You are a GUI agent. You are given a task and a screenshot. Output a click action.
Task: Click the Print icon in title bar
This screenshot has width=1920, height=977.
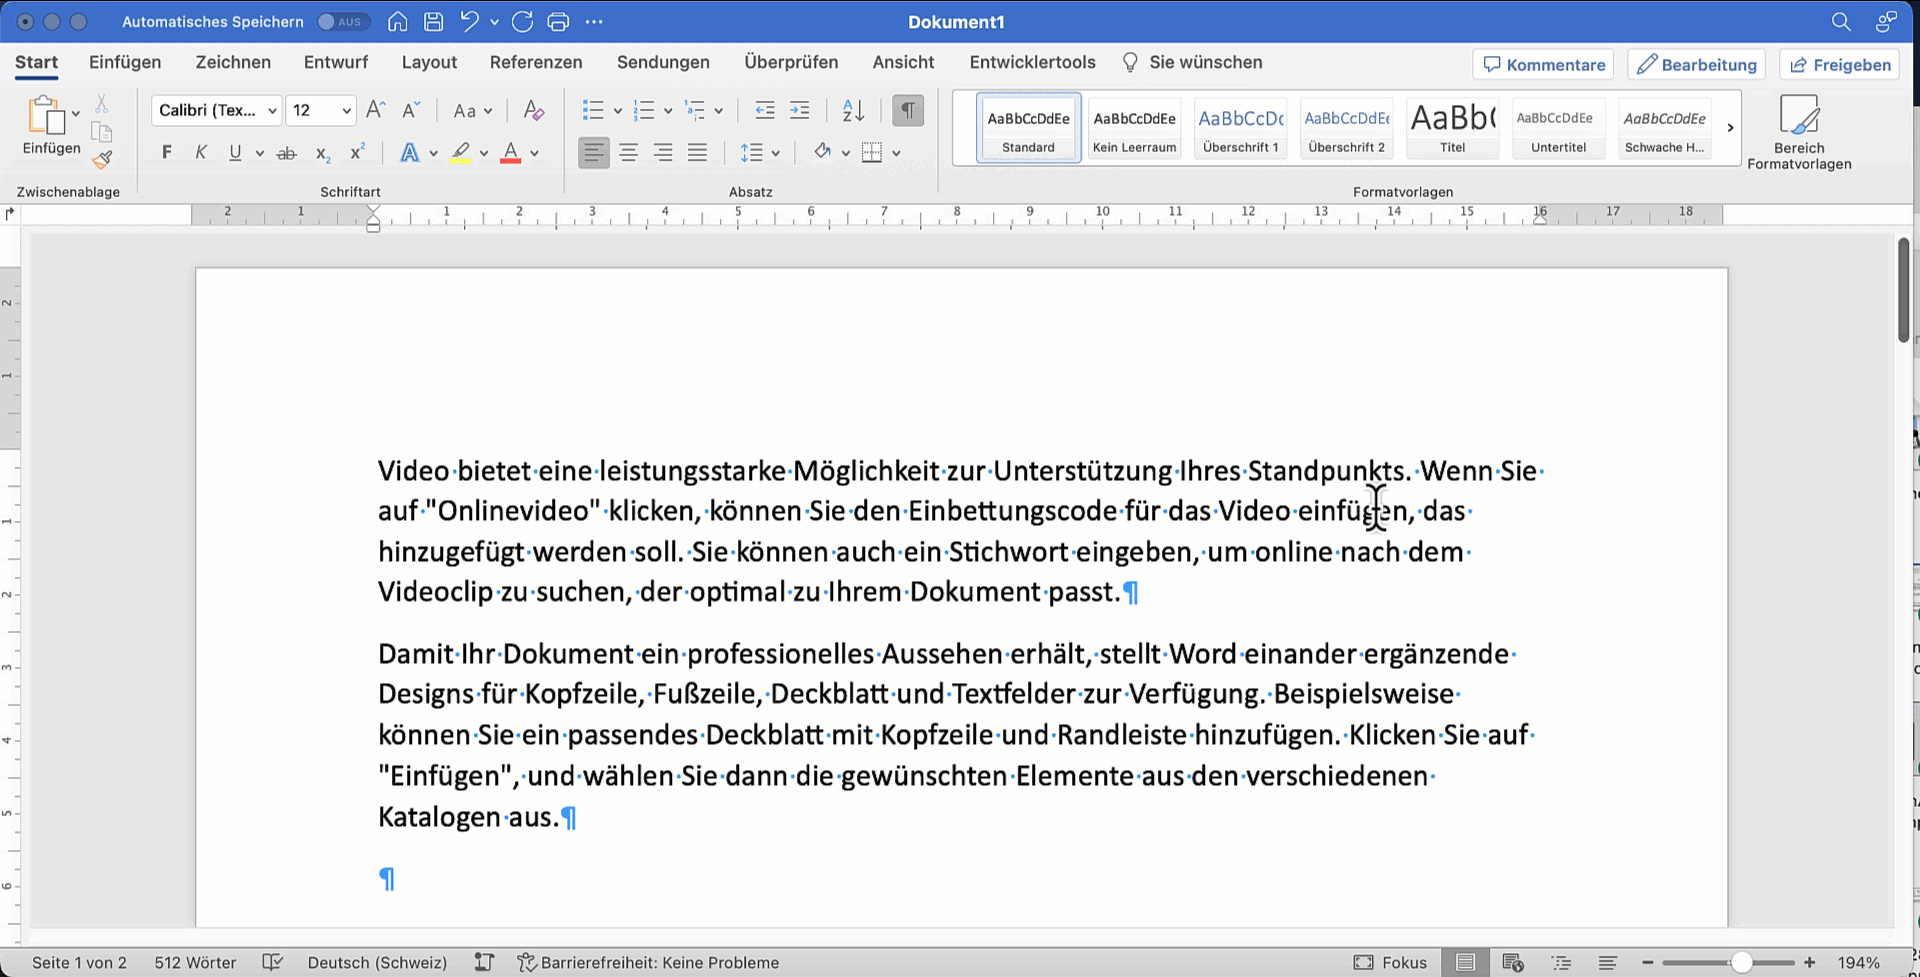click(558, 22)
